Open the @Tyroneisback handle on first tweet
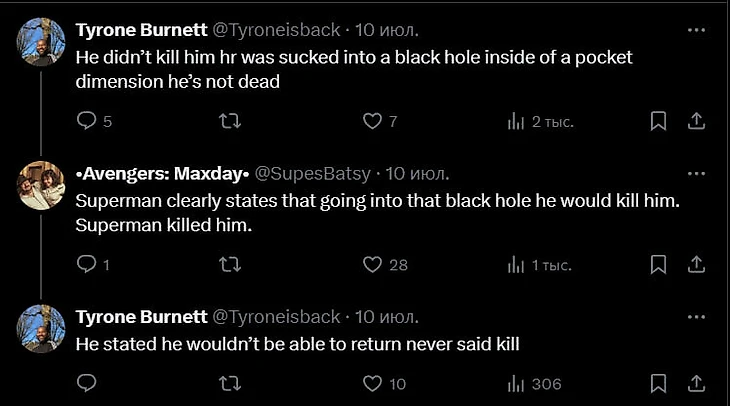The width and height of the screenshot is (730, 406). 276,30
